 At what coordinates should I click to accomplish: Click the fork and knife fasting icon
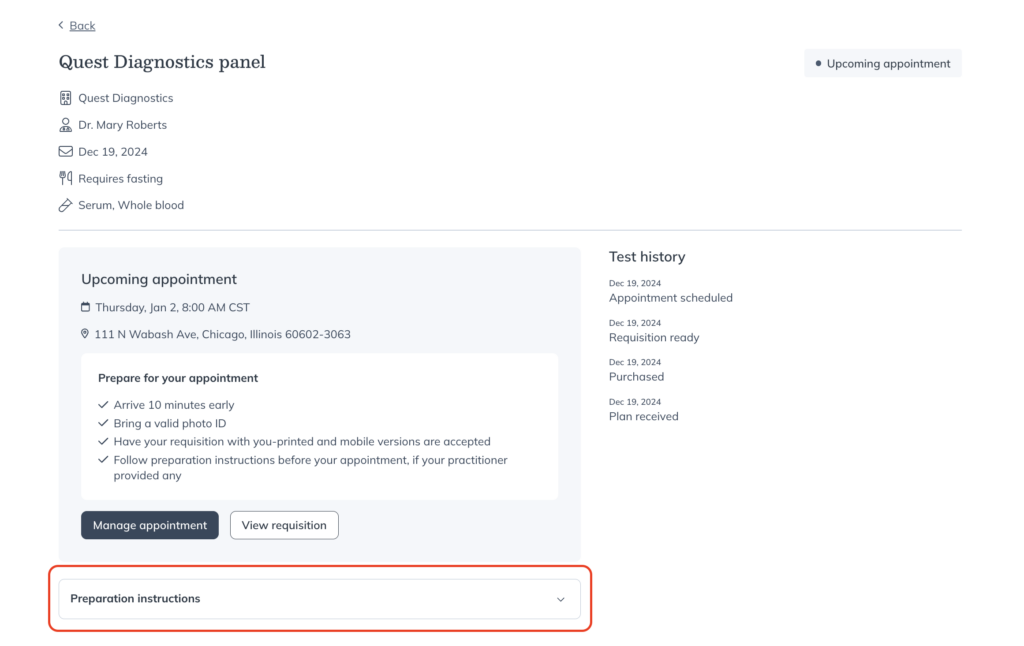[66, 179]
